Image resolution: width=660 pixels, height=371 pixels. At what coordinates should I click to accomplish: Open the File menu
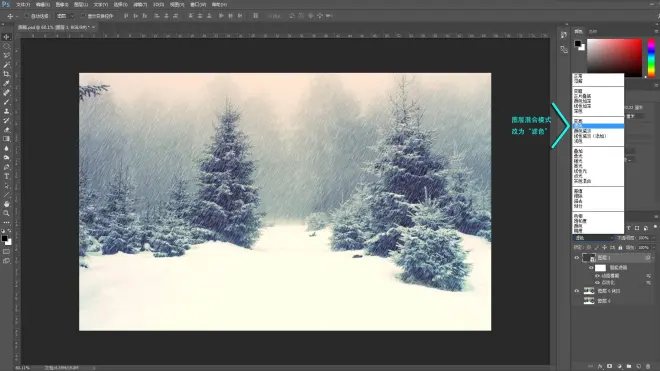[23, 5]
